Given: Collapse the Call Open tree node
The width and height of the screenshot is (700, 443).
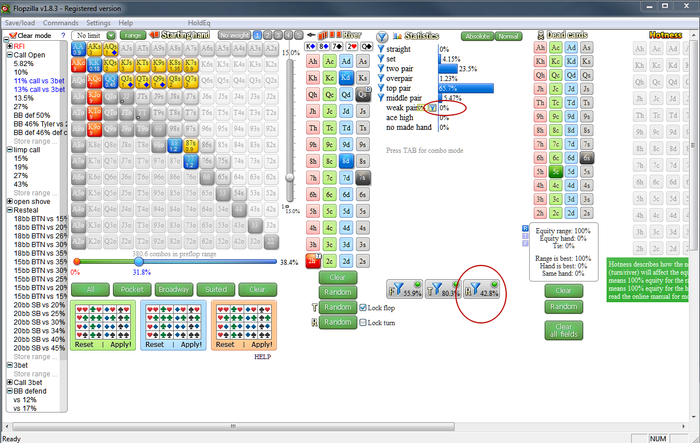Looking at the screenshot, I should [9, 54].
